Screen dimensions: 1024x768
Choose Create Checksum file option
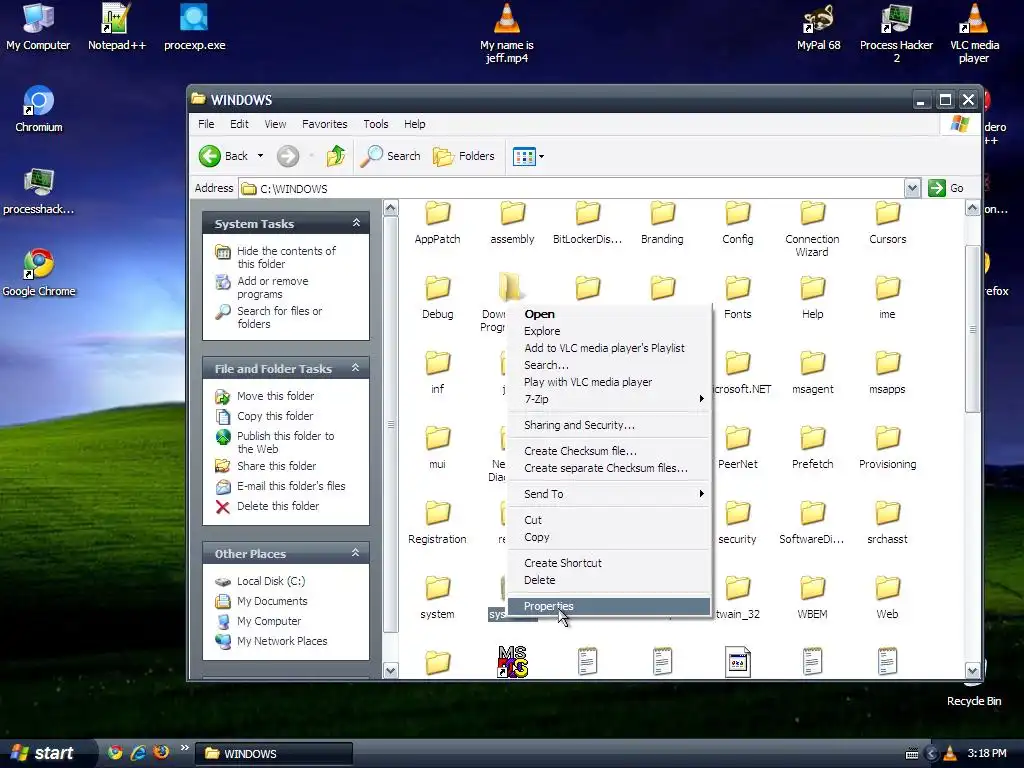coord(609,451)
